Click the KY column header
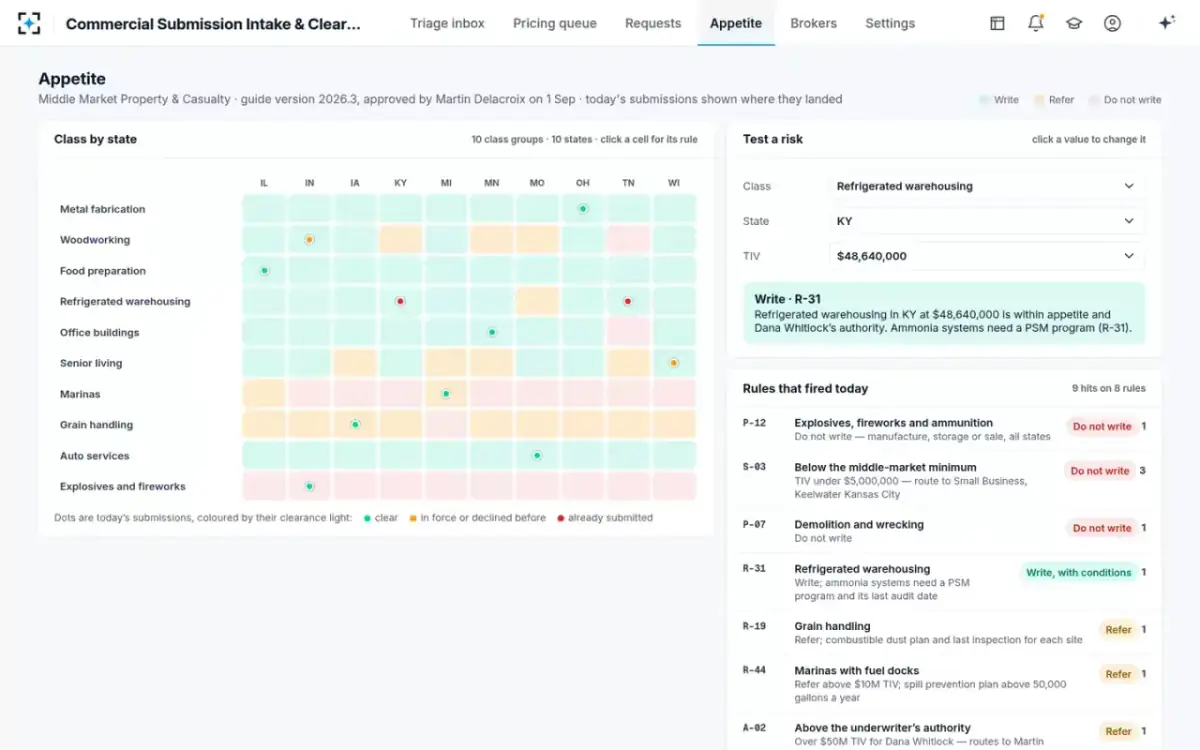 (x=400, y=183)
